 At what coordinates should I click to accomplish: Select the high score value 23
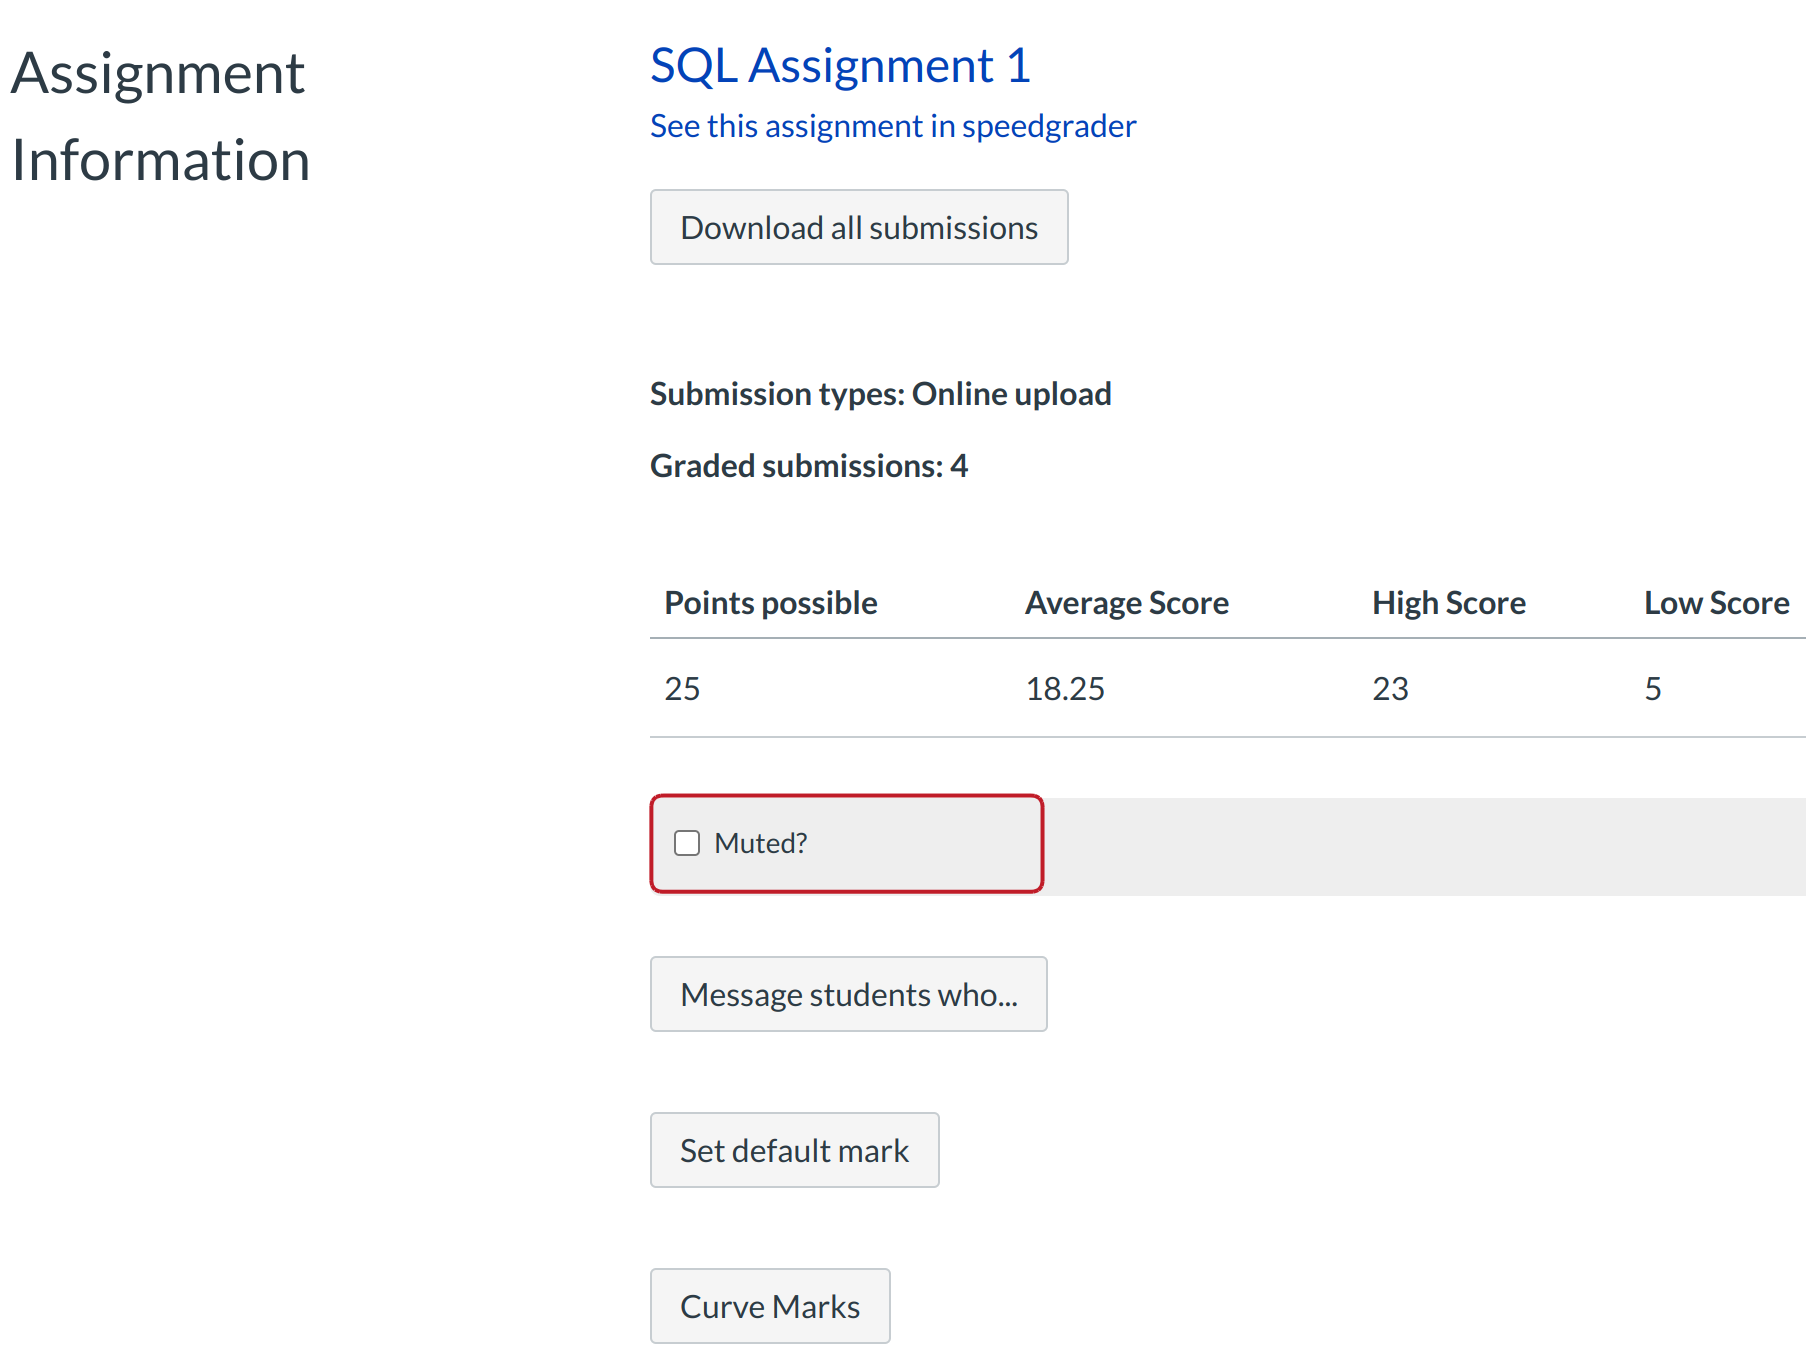click(1390, 689)
